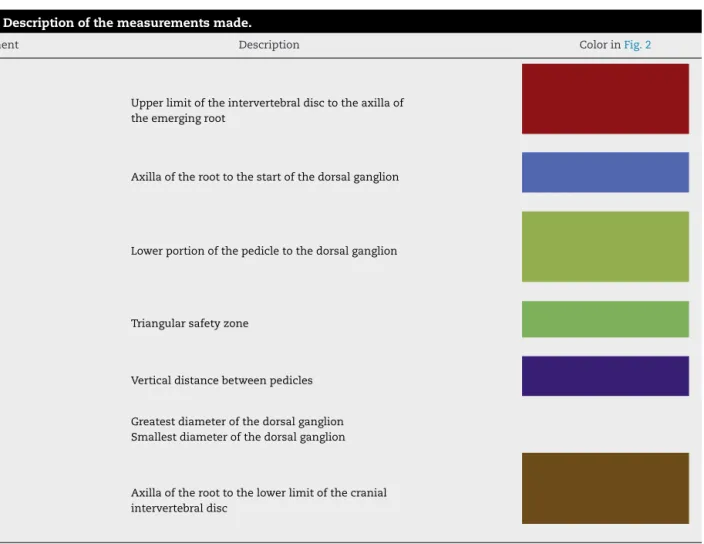Click the blue color swatch
Screen dimensions: 704x544
(605, 172)
